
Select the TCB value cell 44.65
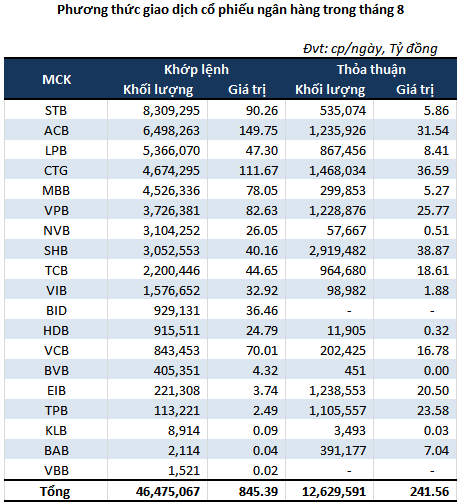[262, 271]
